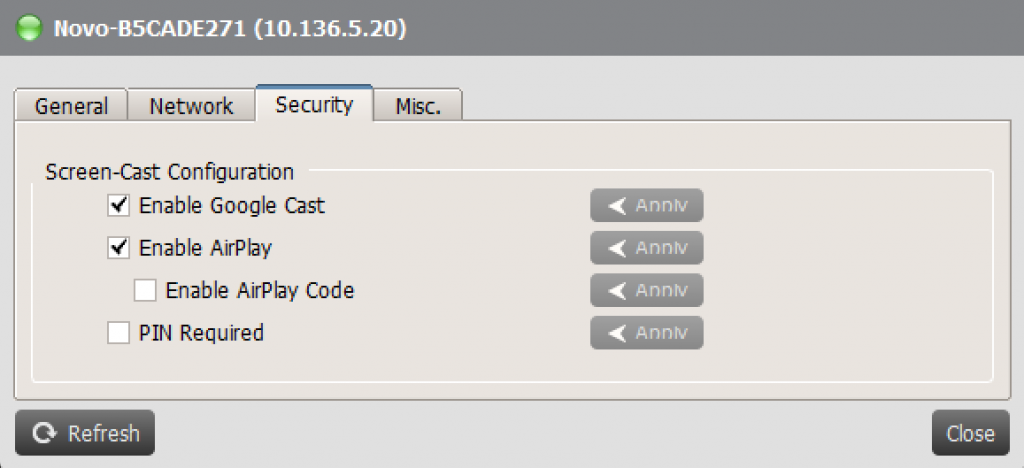The image size is (1024, 468).
Task: Click the arrow icon beside Enable AirPlay
Action: pos(617,248)
